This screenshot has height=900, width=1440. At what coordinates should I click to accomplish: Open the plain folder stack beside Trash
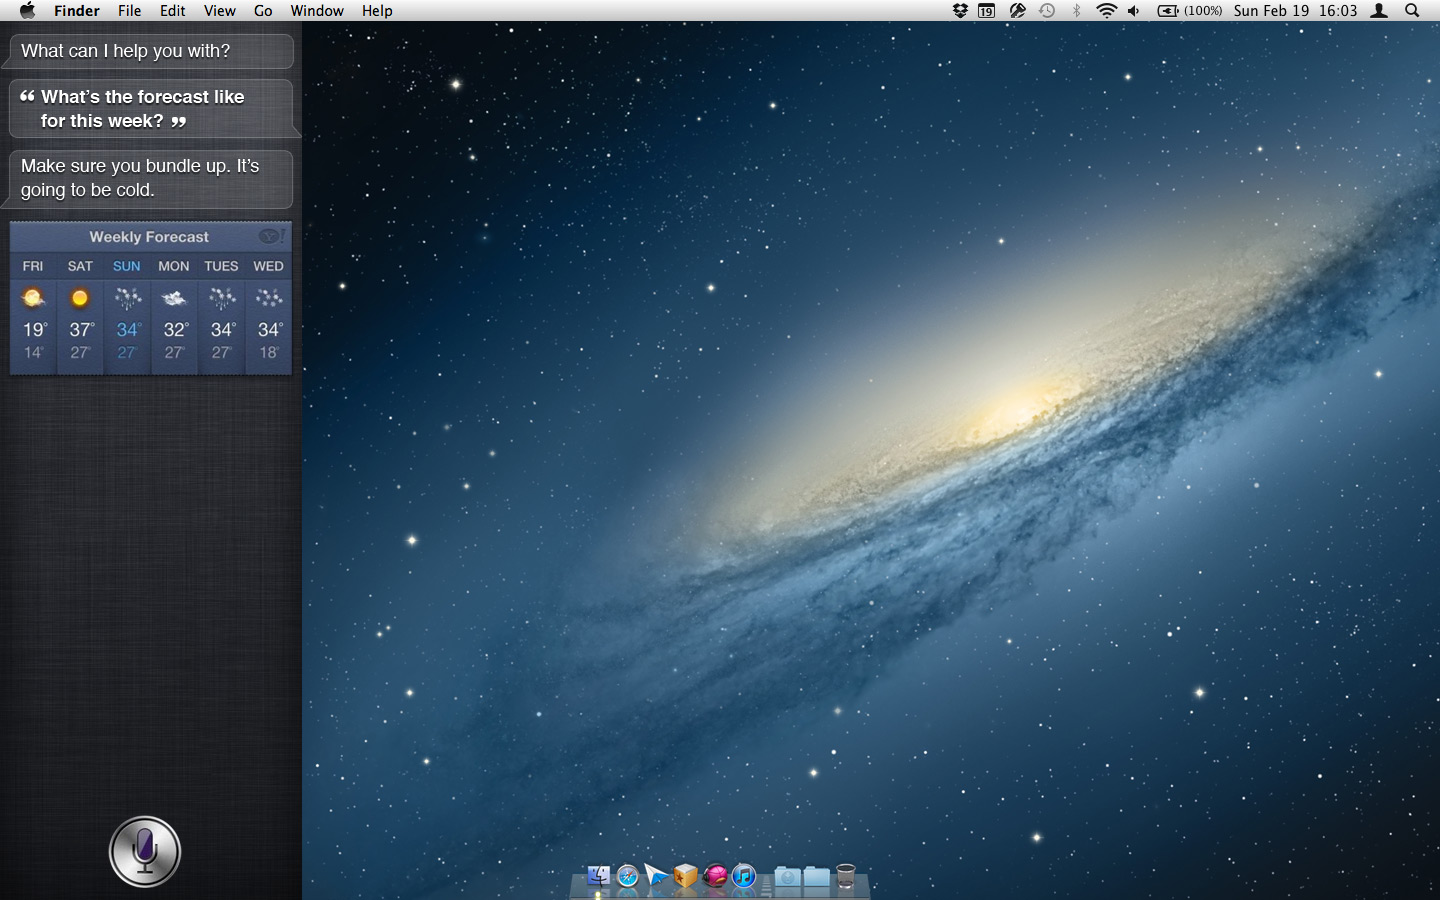click(816, 876)
